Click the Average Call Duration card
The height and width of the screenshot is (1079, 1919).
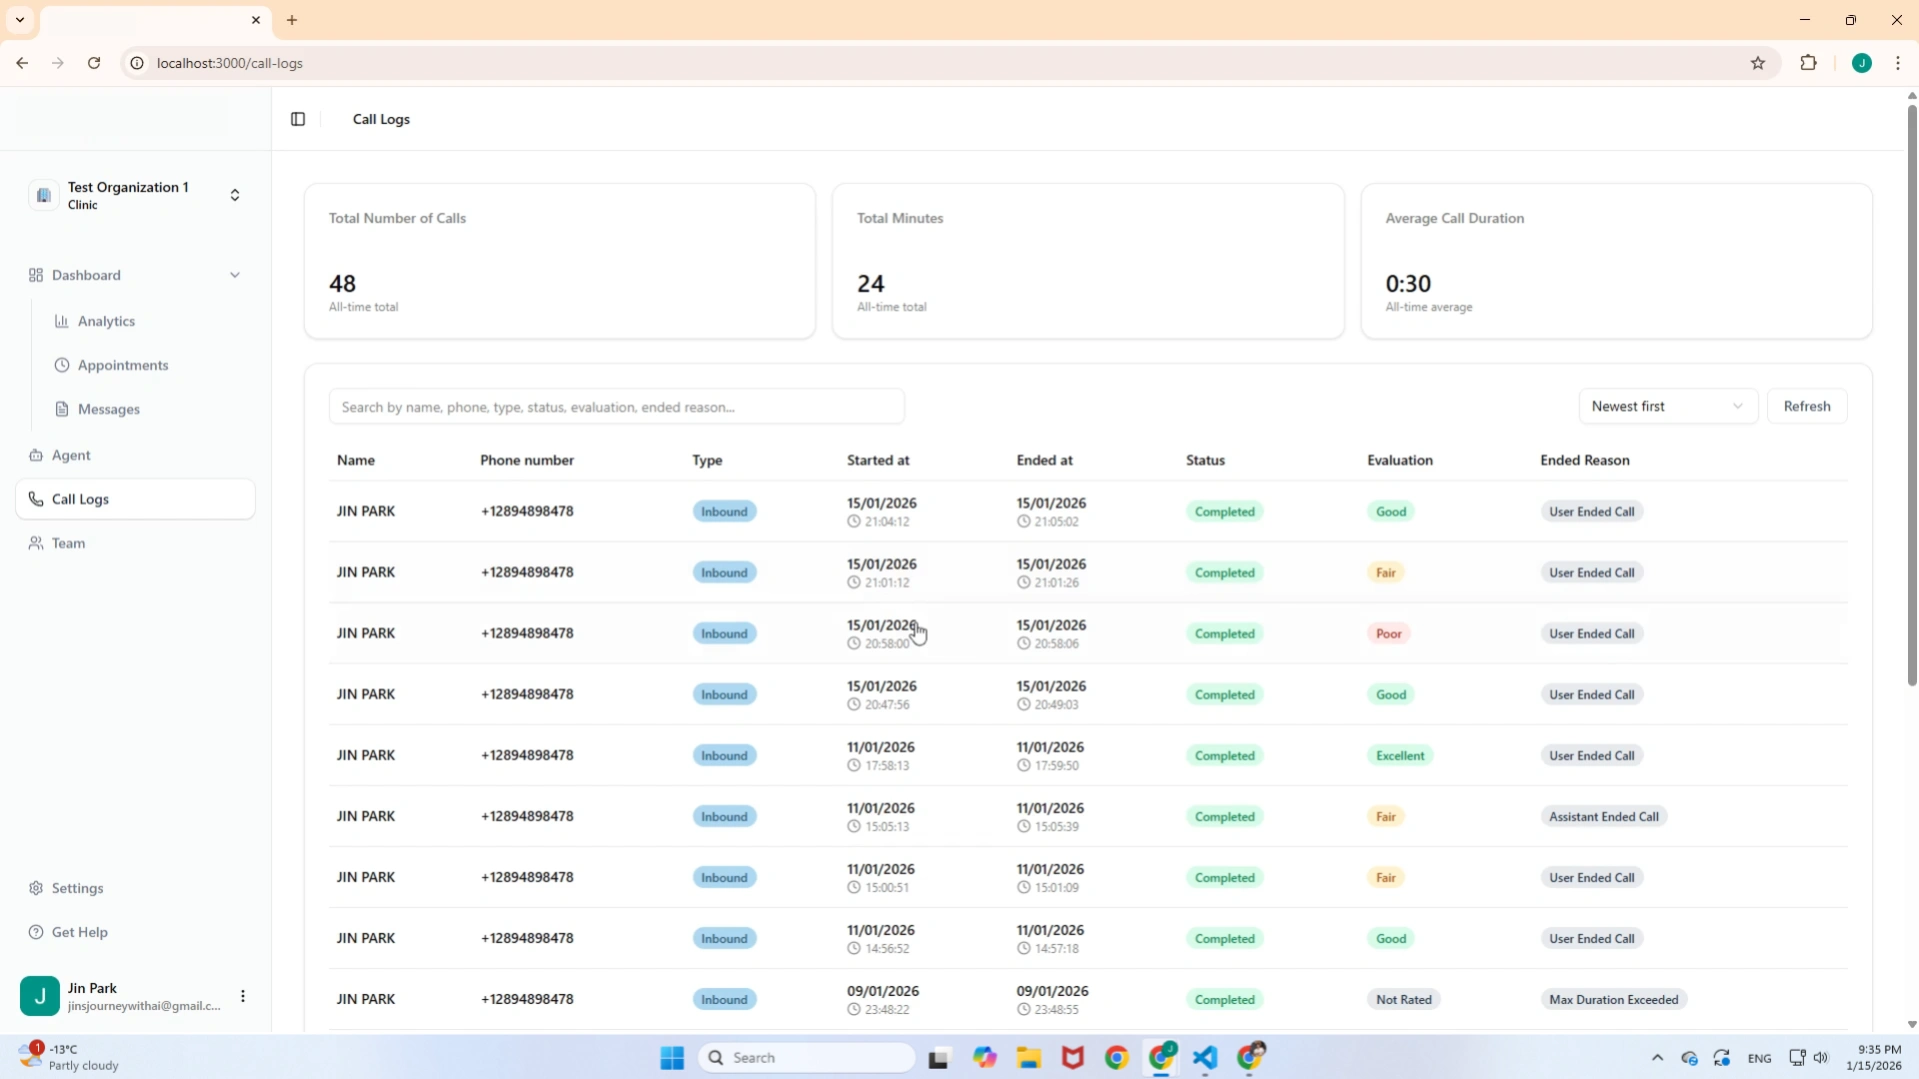pos(1616,261)
